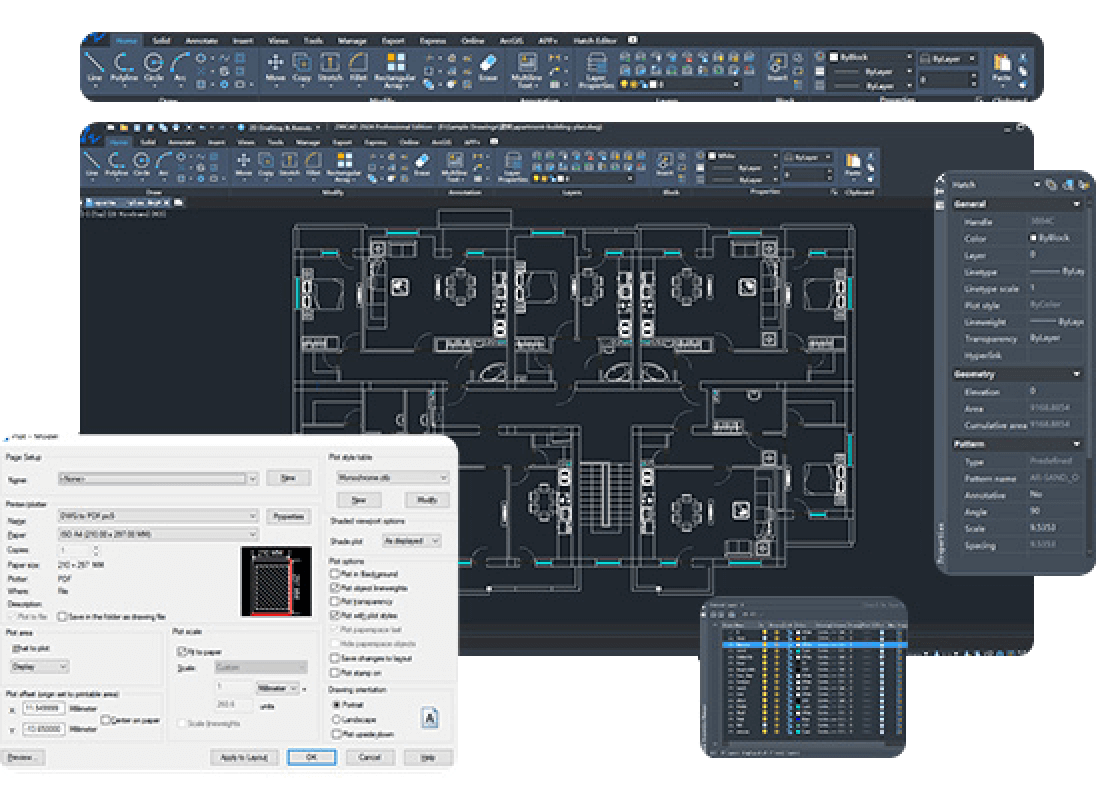Enable Plot in Background checkbox
The height and width of the screenshot is (810, 1096).
336,575
